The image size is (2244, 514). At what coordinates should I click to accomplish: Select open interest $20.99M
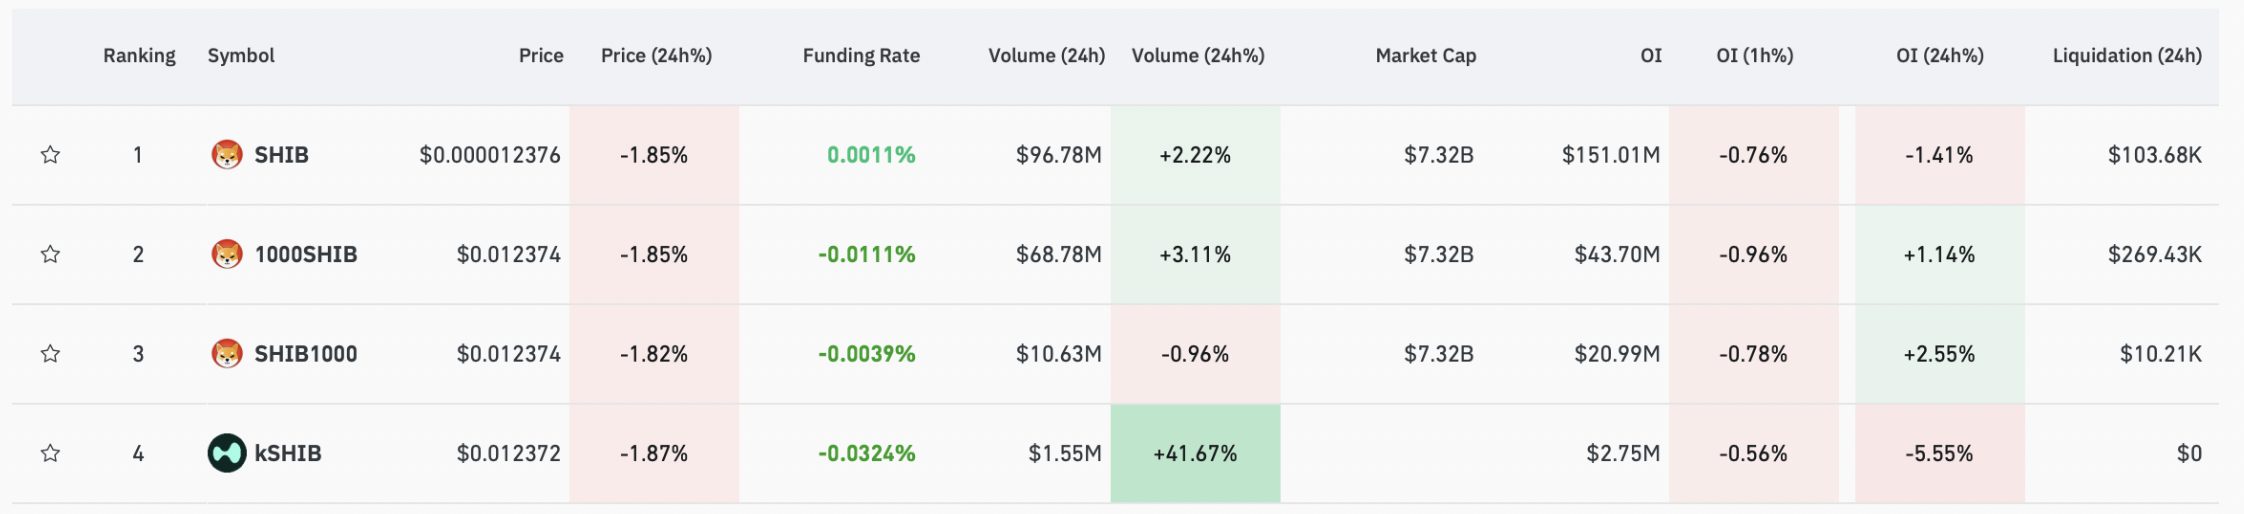click(1617, 354)
